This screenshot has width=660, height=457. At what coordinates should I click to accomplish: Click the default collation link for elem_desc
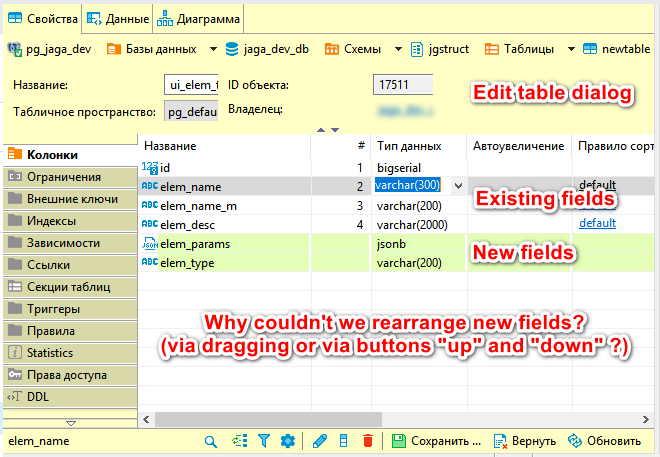[x=597, y=223]
